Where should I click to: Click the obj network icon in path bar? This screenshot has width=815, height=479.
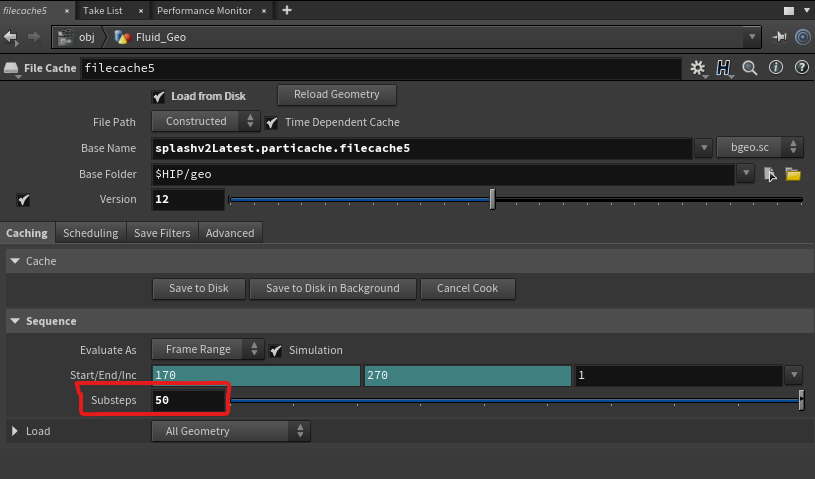[65, 37]
